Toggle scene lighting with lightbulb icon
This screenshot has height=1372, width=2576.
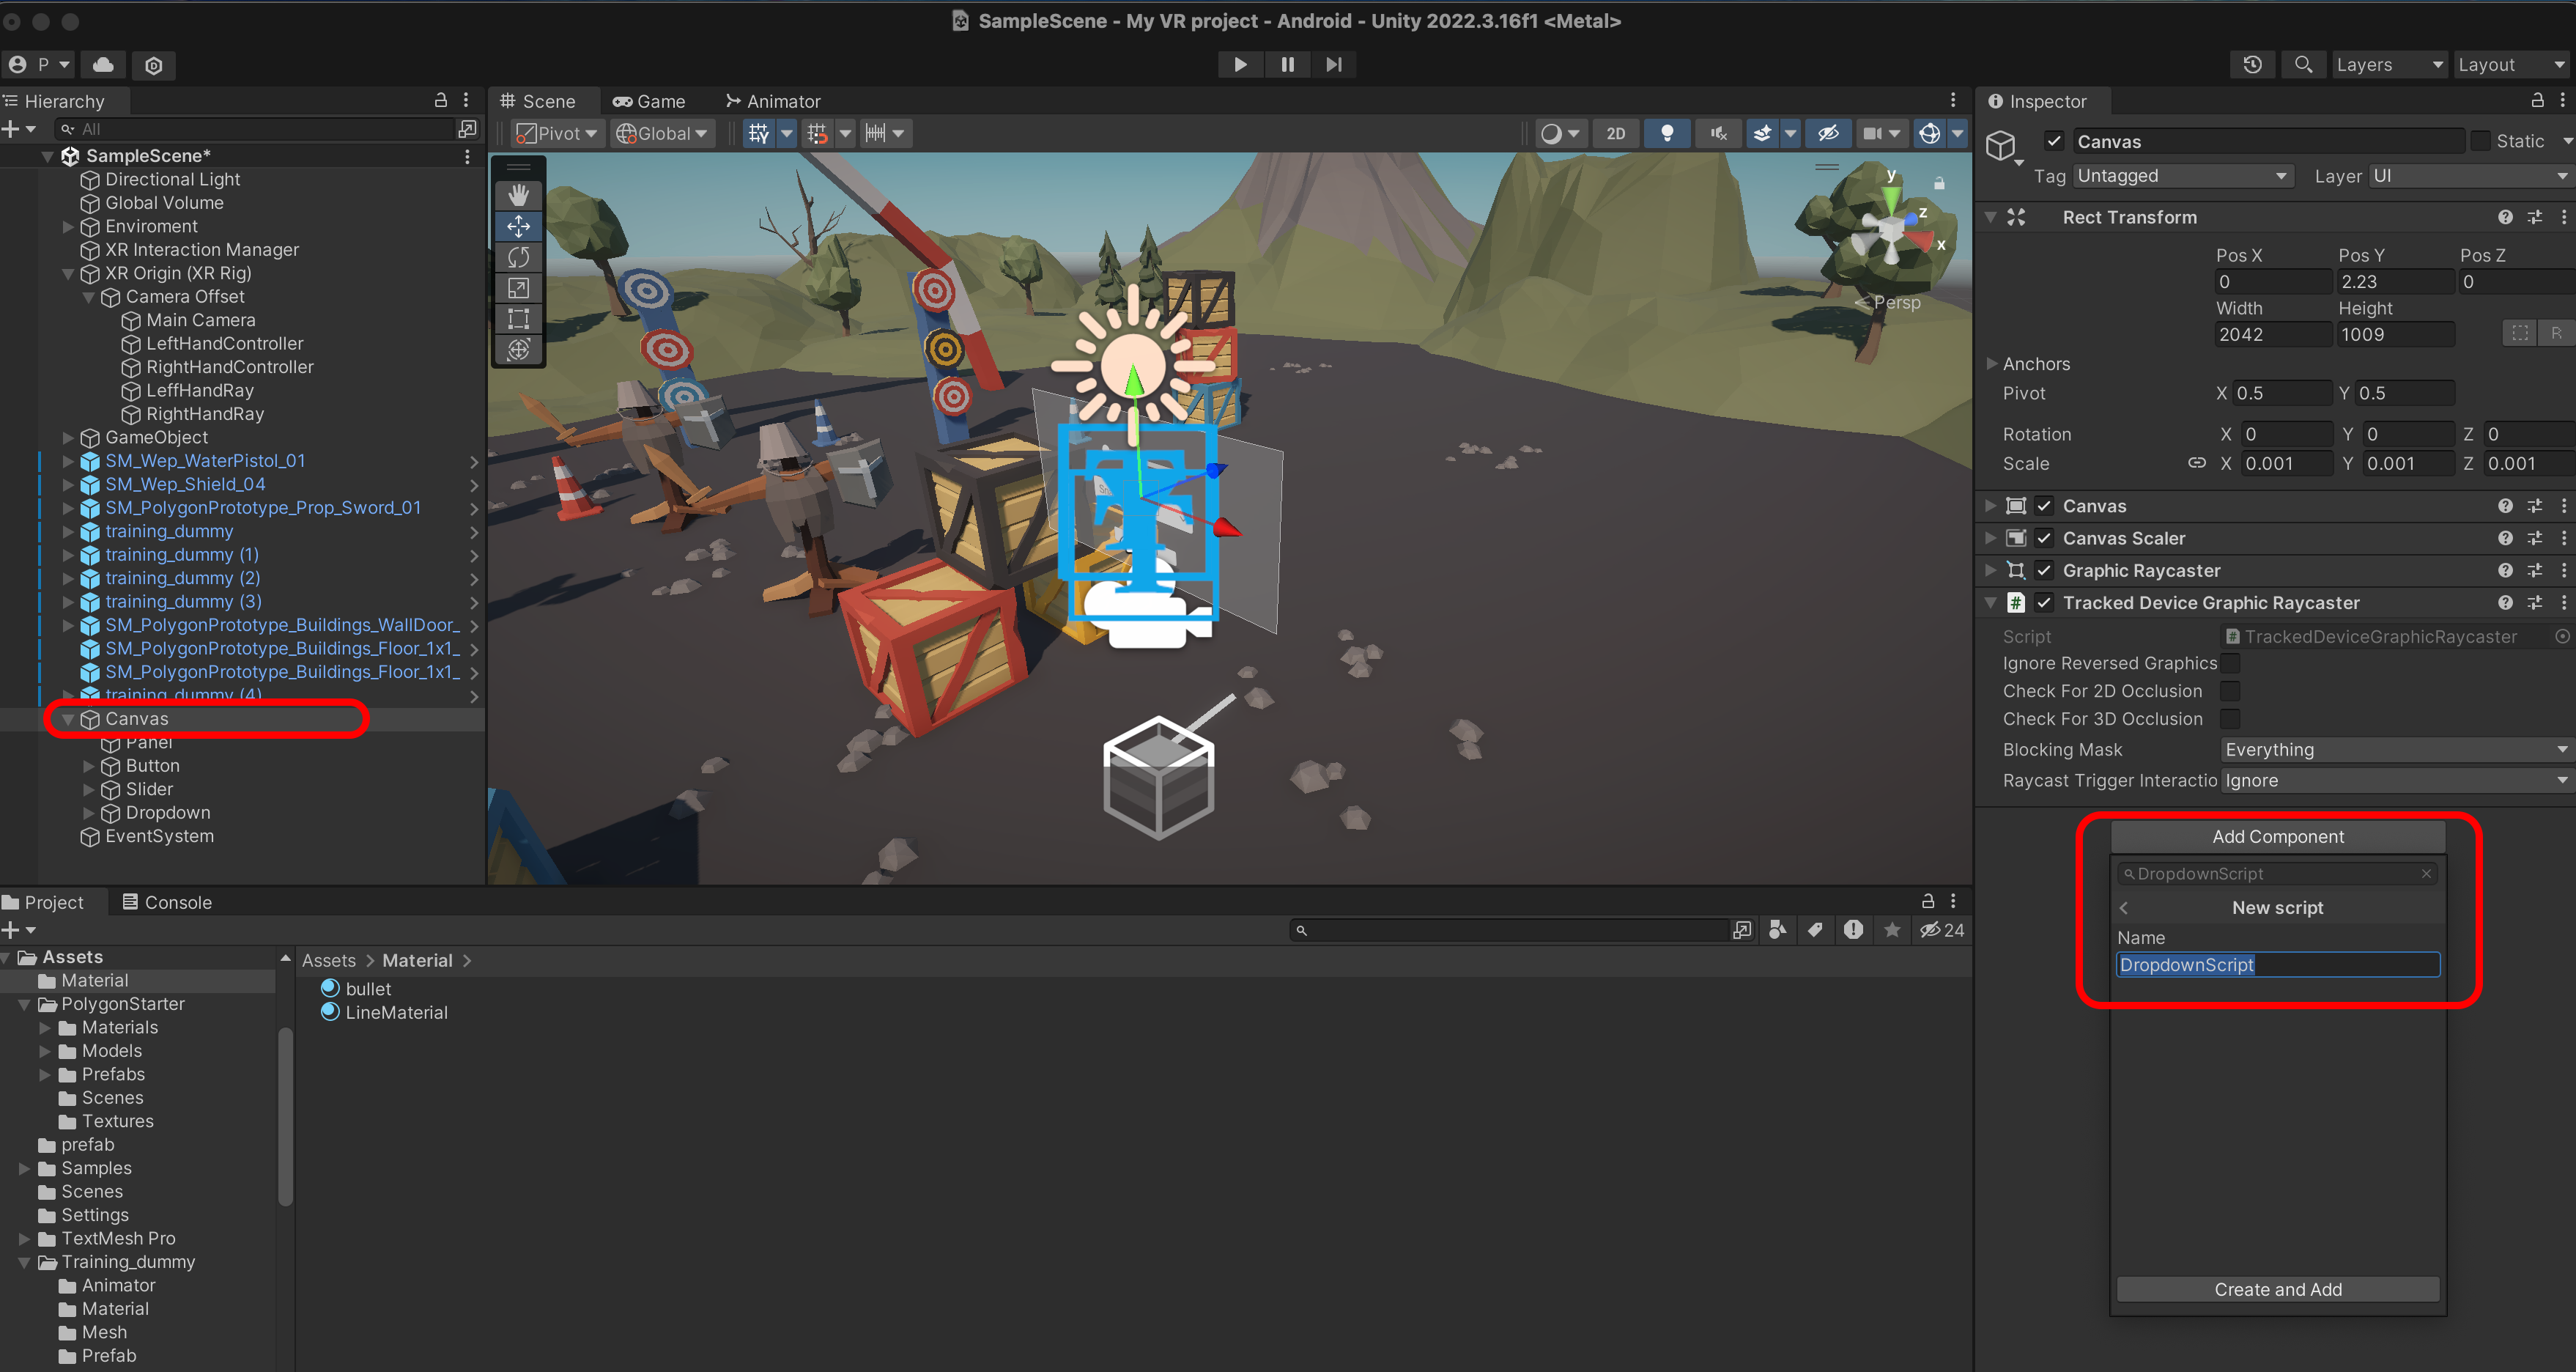pyautogui.click(x=1666, y=133)
